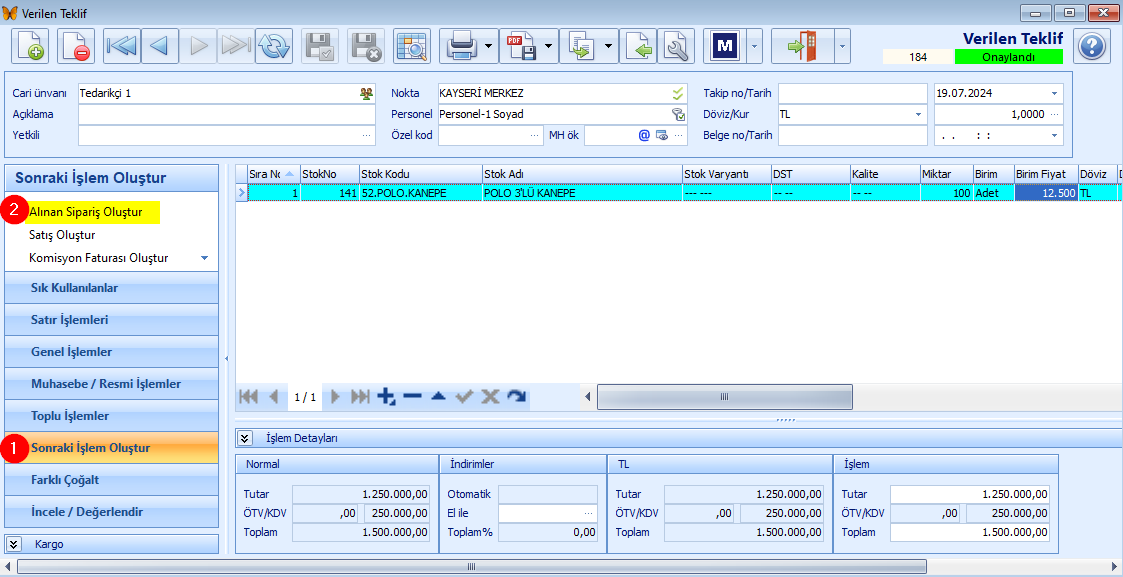Click the printer icon in toolbar
This screenshot has height=577, width=1123.
click(460, 46)
